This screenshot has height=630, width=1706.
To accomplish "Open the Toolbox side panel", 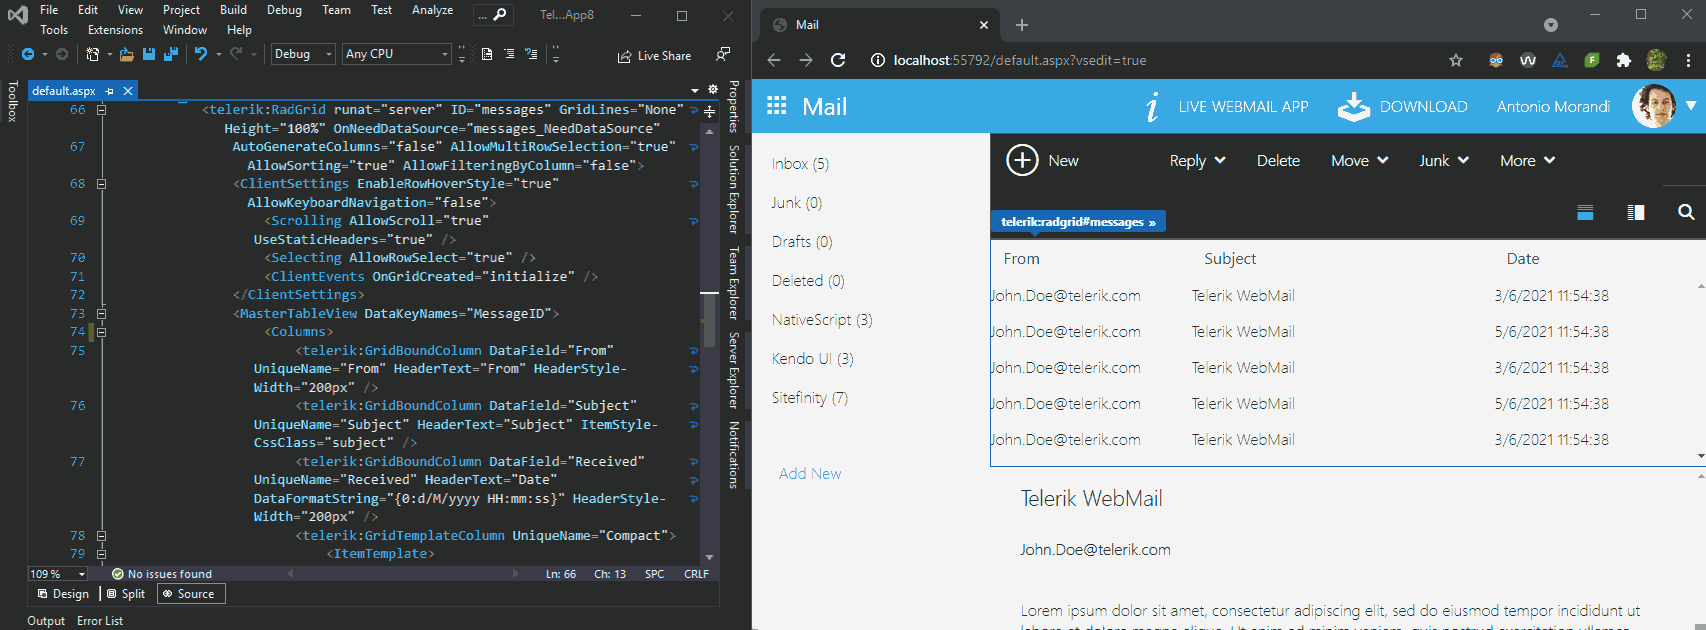I will pos(12,102).
